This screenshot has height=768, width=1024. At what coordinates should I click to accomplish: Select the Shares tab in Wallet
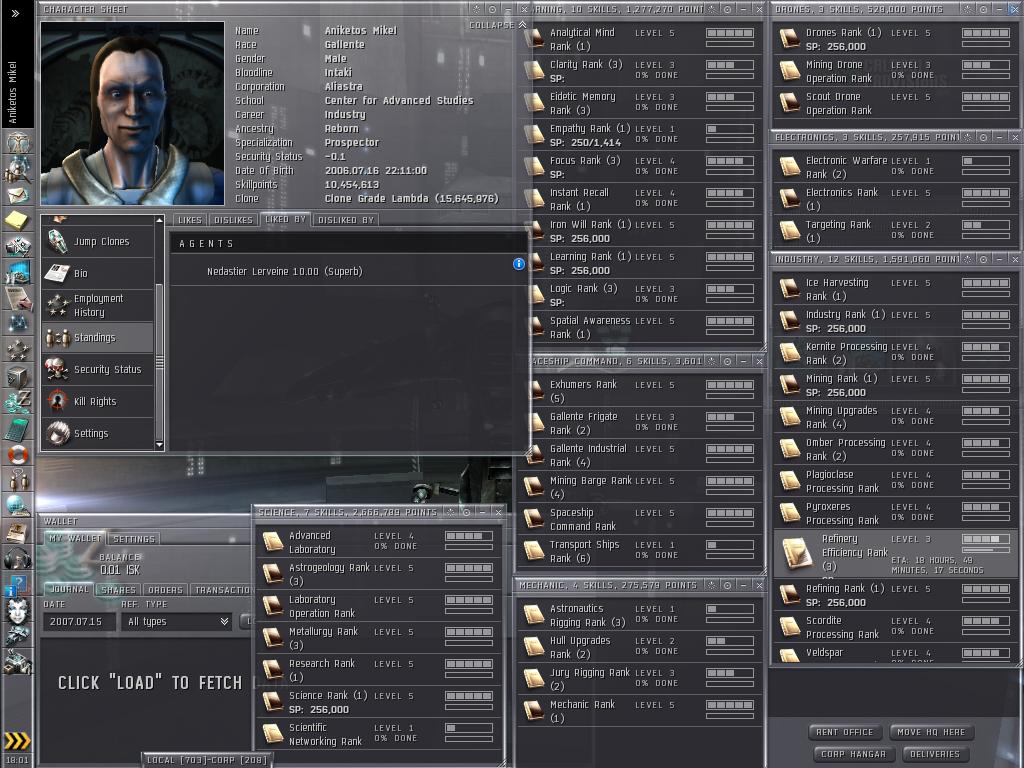[x=118, y=590]
